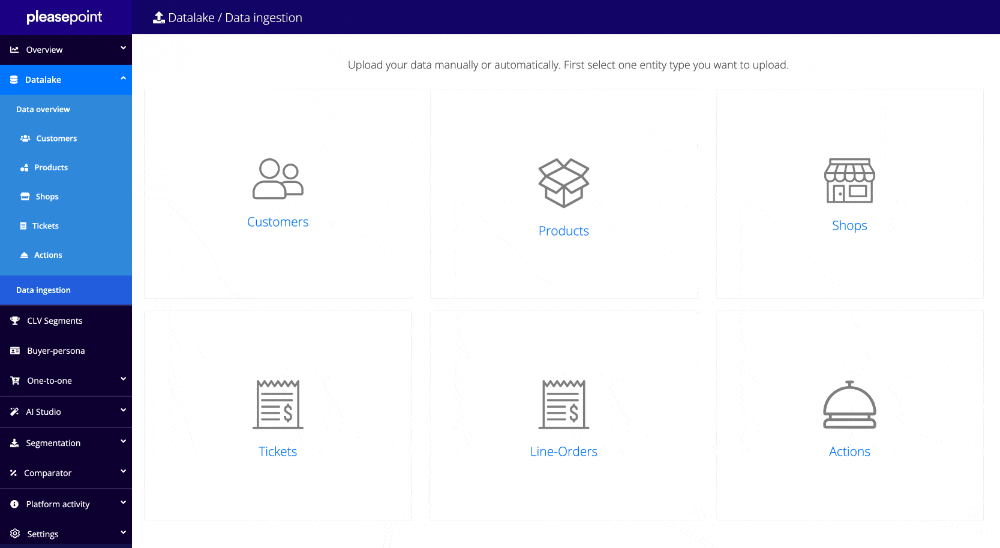Select the large Tickets receipt icon
Image resolution: width=1000 pixels, height=548 pixels.
(278, 404)
